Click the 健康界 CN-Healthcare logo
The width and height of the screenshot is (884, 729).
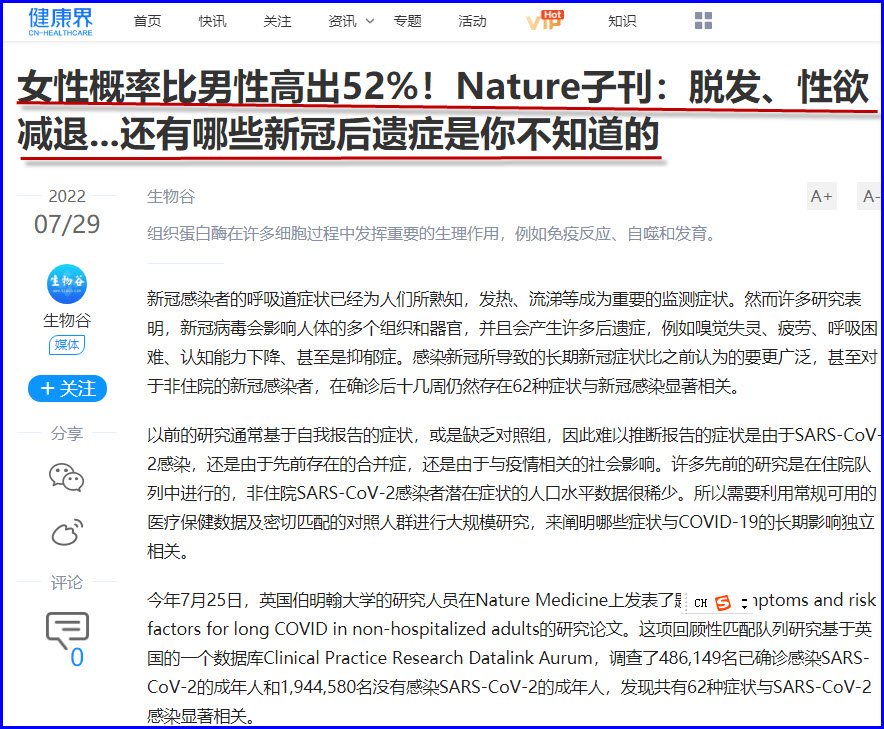59,21
